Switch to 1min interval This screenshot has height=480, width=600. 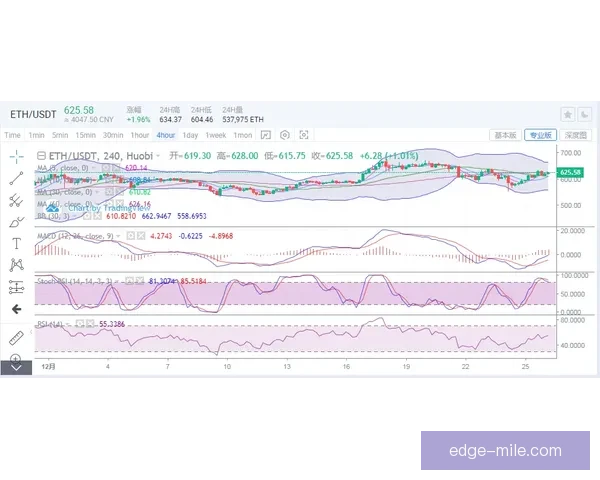tap(36, 135)
